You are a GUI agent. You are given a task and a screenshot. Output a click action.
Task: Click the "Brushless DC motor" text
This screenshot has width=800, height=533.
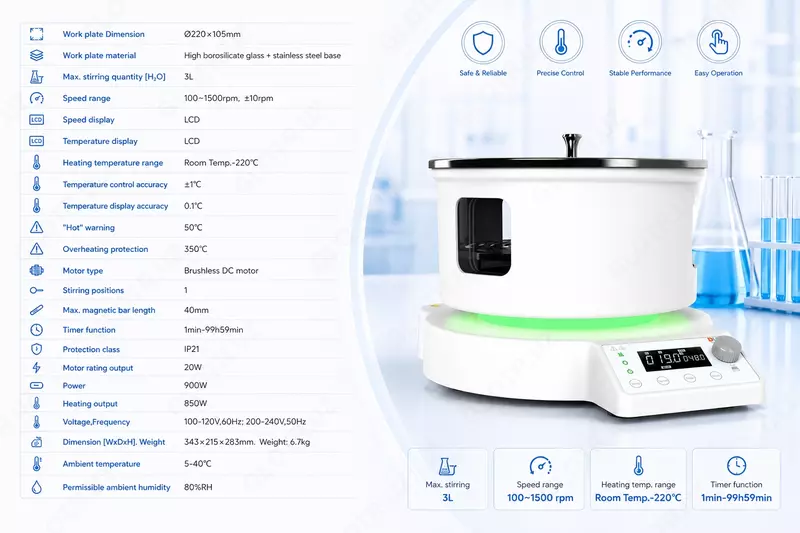(221, 271)
